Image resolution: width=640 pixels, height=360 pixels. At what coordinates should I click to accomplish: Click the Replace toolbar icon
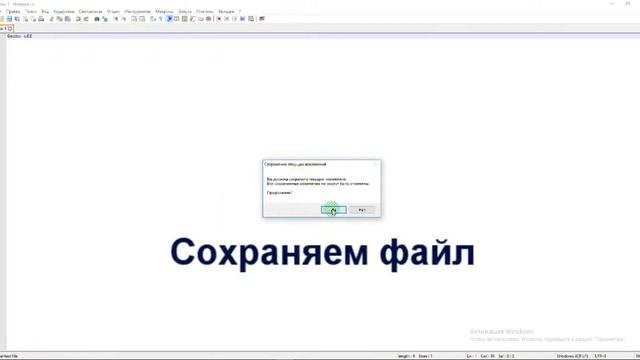pos(105,19)
